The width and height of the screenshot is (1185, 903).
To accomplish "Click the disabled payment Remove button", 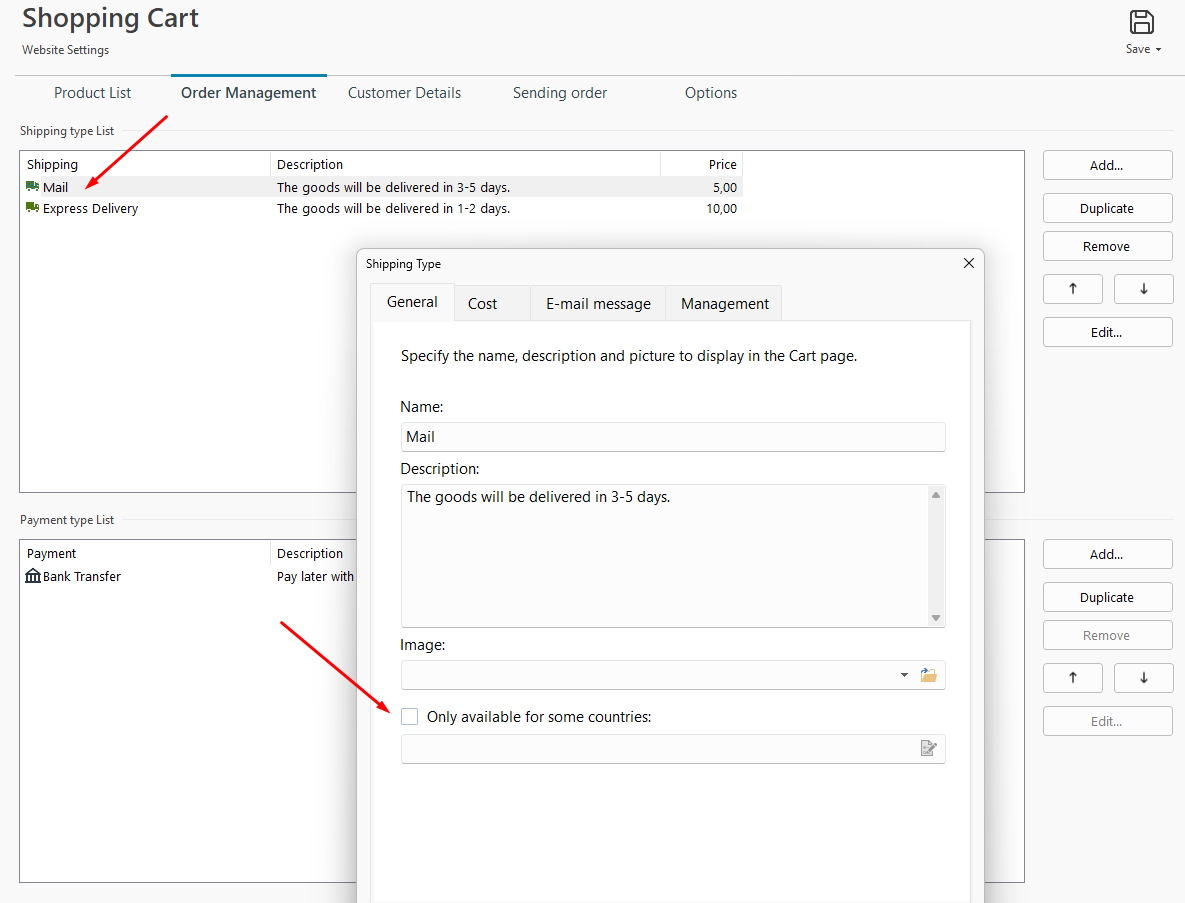I will (1107, 636).
